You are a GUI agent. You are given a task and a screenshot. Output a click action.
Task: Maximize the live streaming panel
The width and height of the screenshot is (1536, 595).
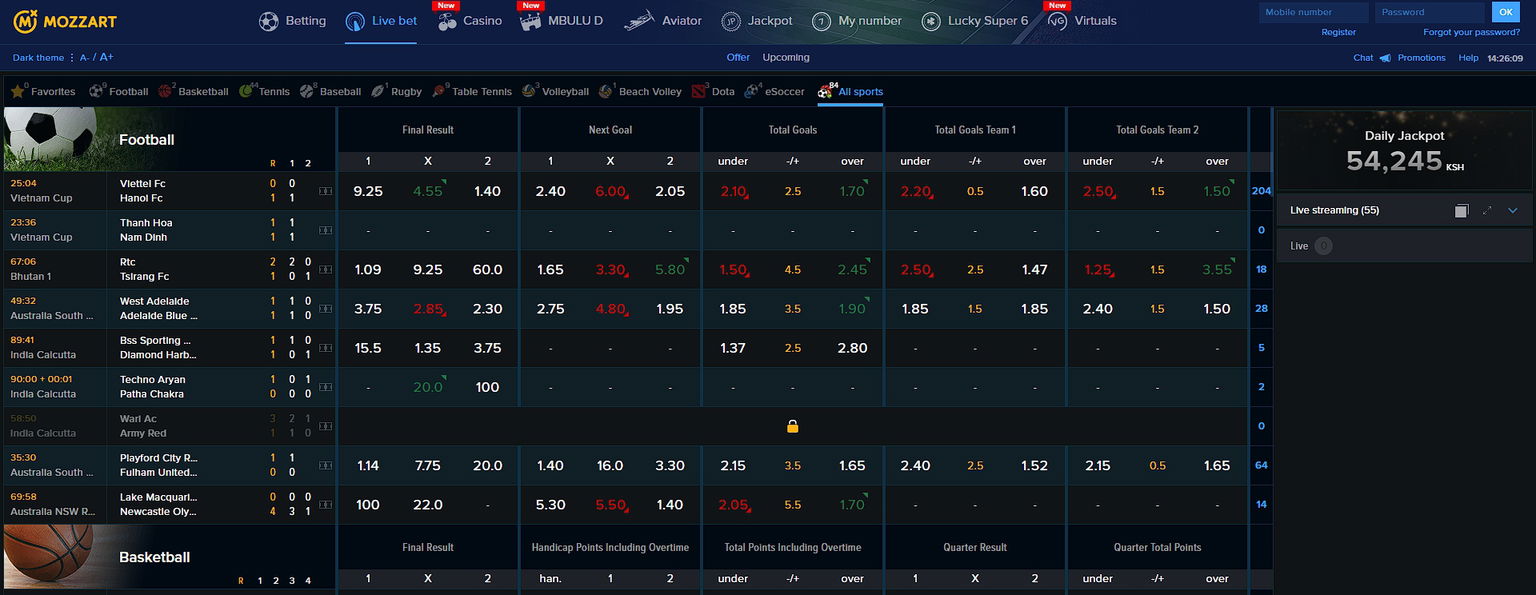tap(1487, 211)
